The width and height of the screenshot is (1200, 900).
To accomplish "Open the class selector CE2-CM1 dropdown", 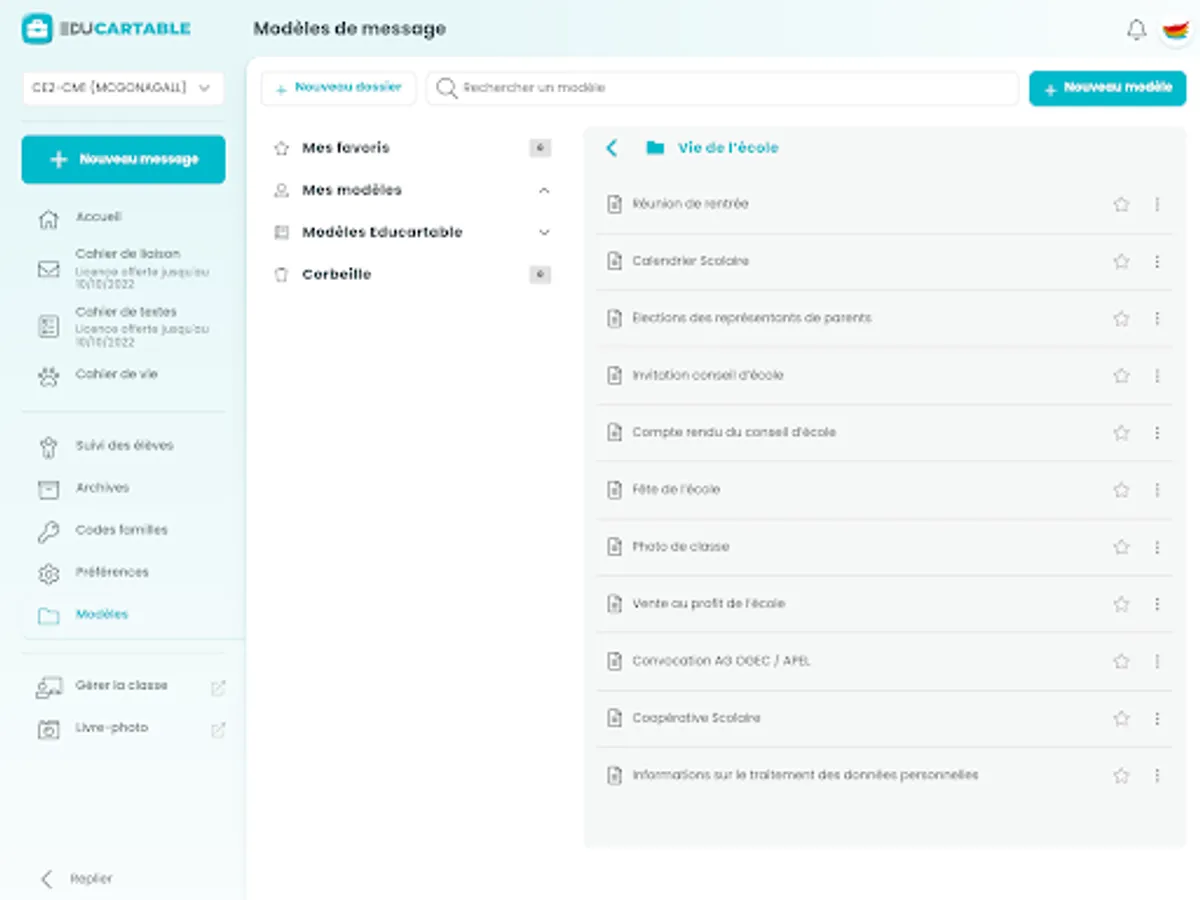I will pos(123,88).
